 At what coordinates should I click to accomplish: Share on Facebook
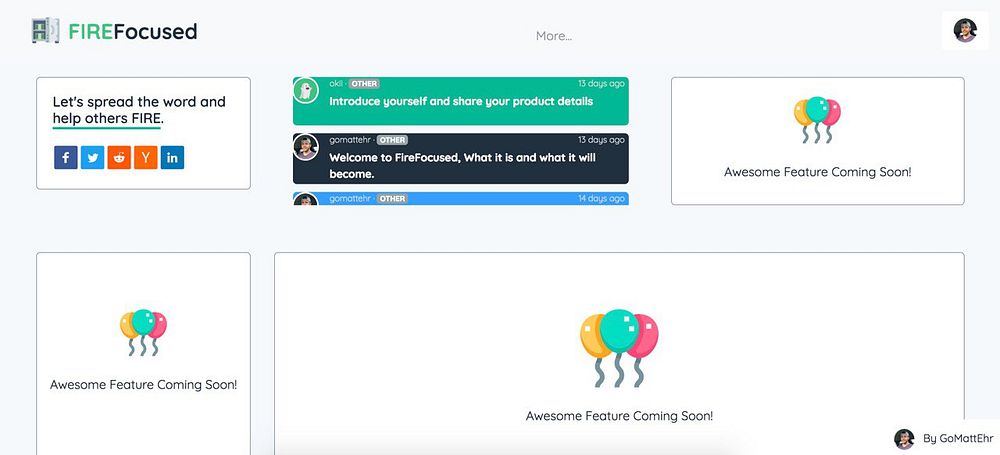tap(66, 157)
